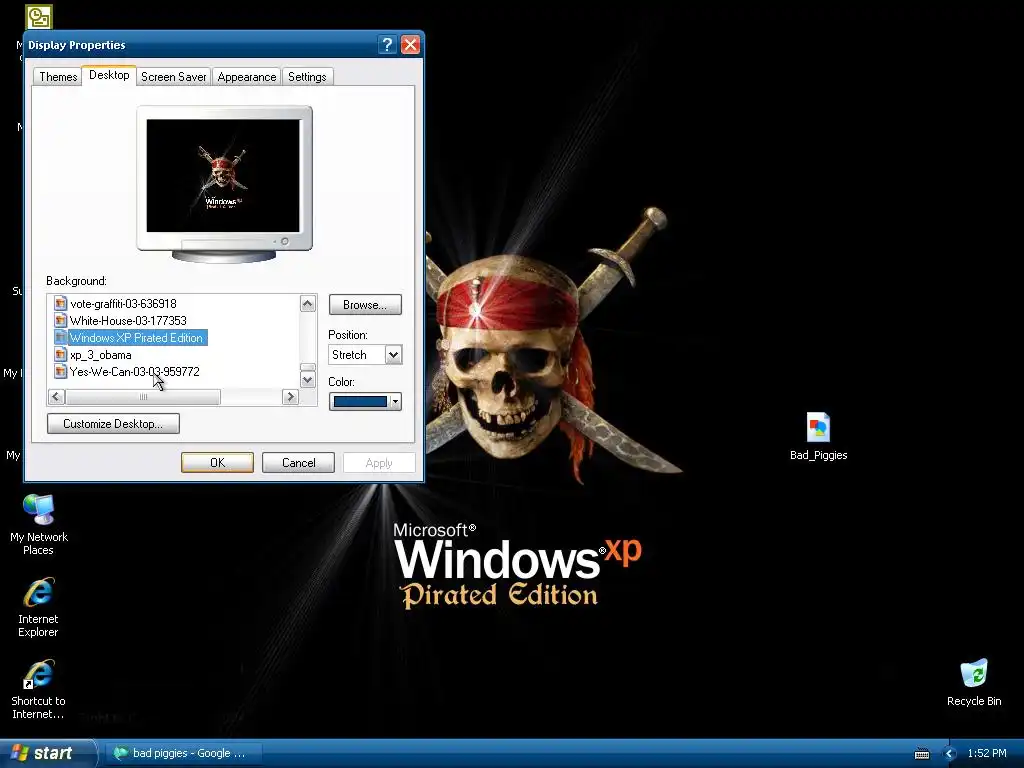This screenshot has width=1024, height=768.
Task: Click the icon beside Yes-We-Can-03-03-959772
Action: 61,372
